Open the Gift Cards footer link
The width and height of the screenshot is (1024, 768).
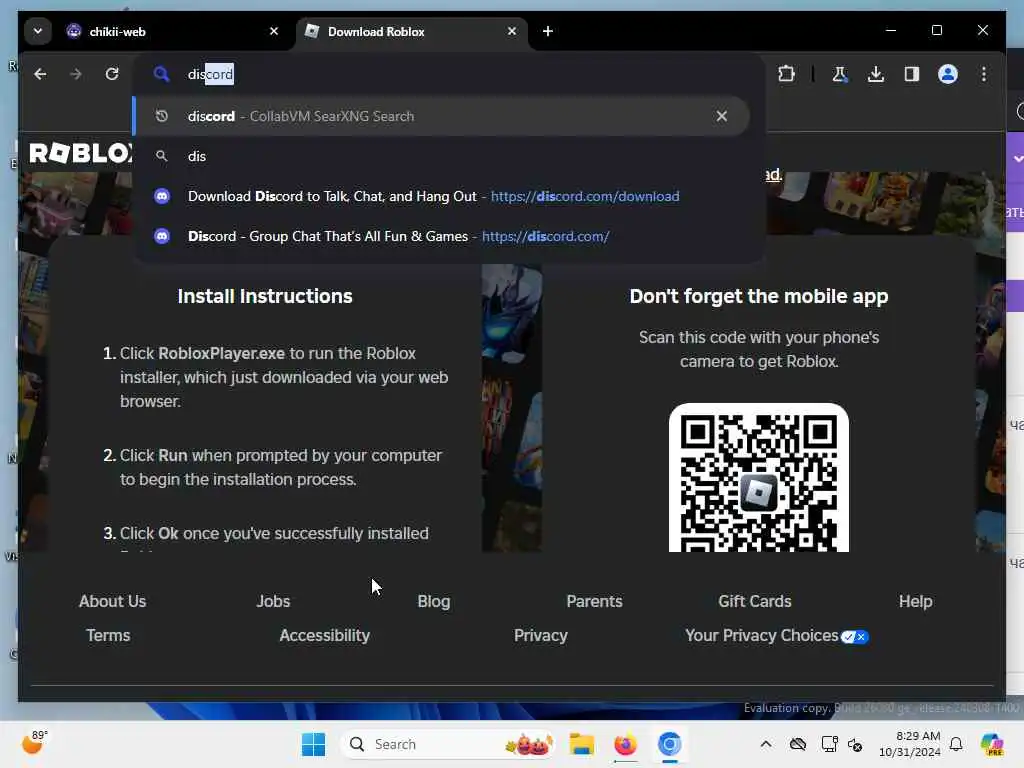click(x=755, y=601)
